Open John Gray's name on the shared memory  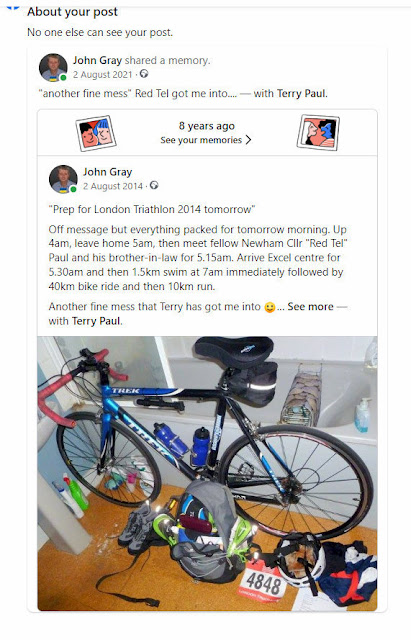click(97, 60)
